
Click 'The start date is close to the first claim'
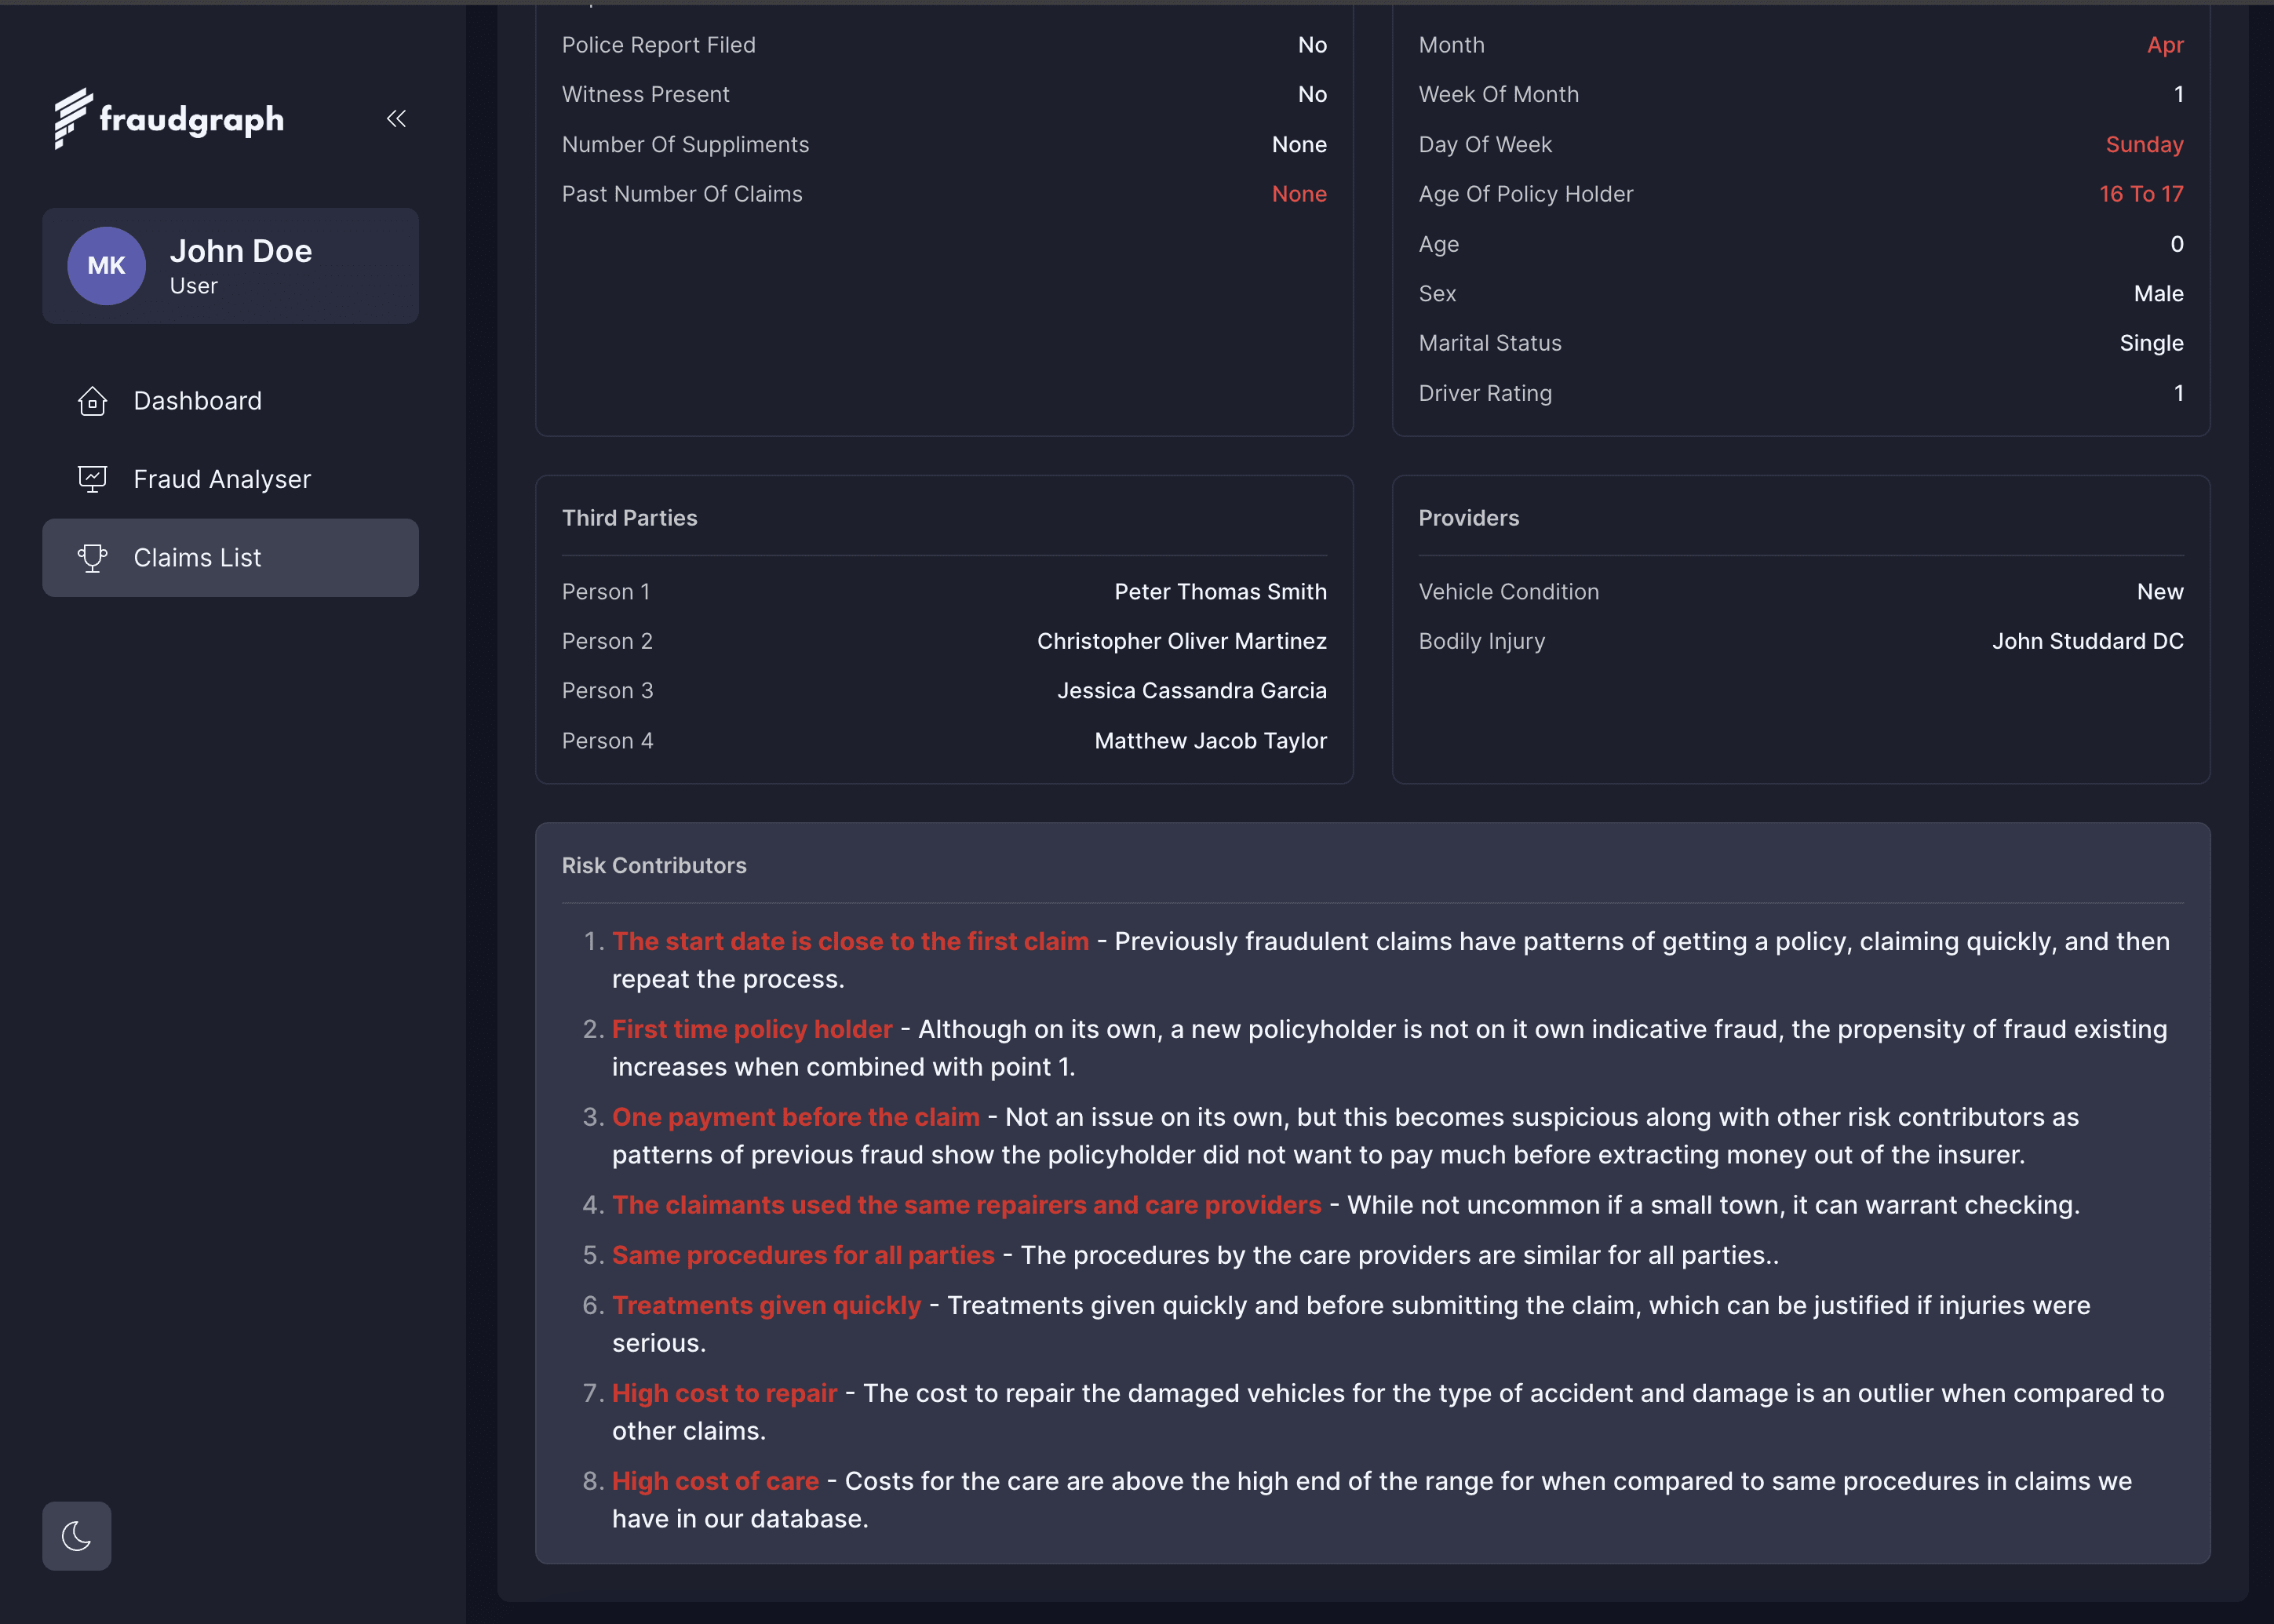coord(850,942)
